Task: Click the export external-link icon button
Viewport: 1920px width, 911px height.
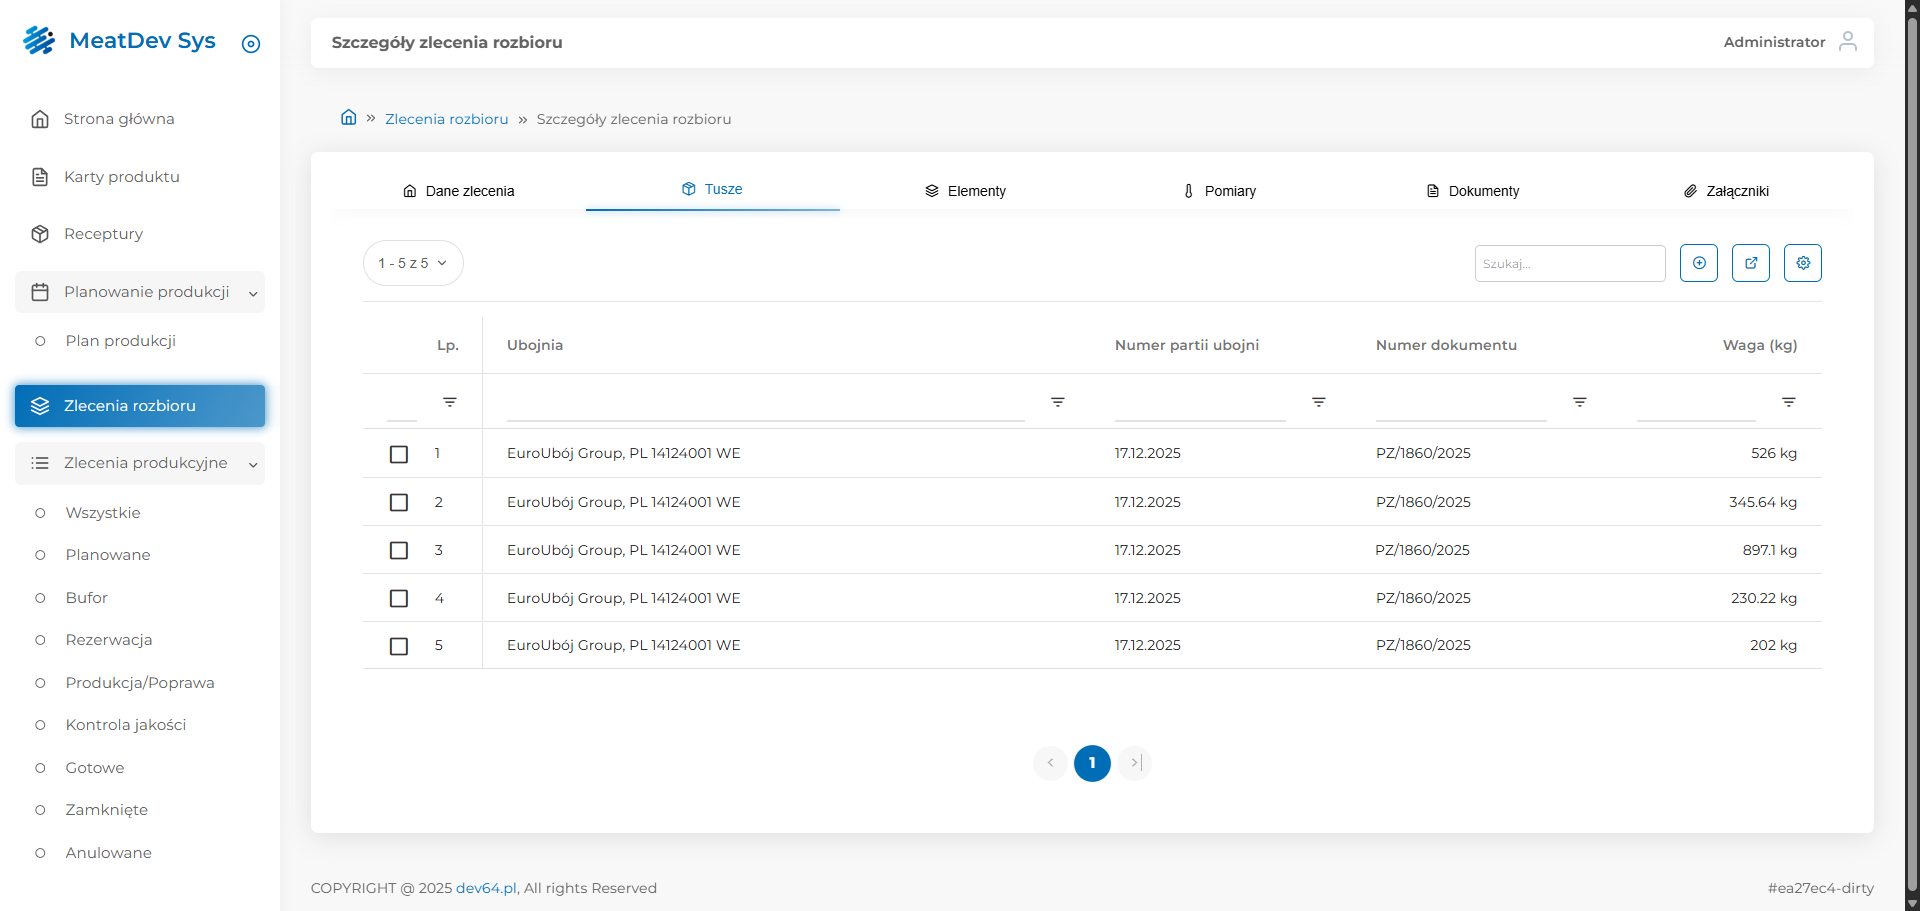Action: [x=1750, y=263]
